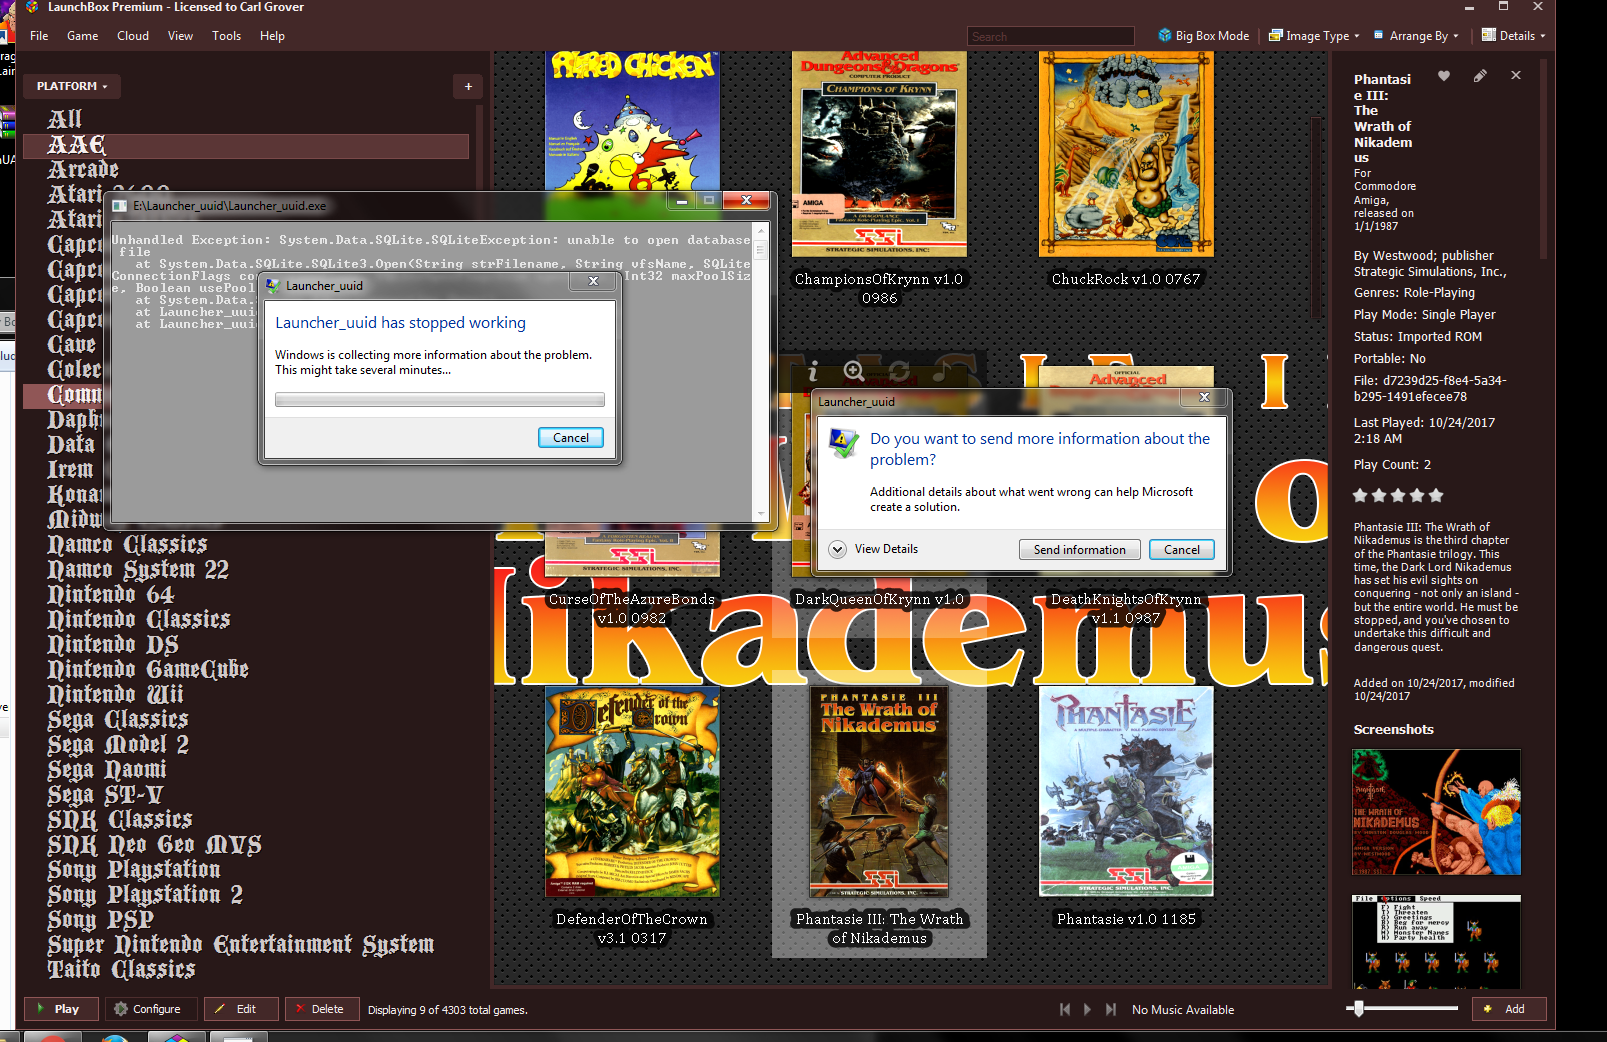This screenshot has height=1042, width=1607.
Task: Open the second screenshot thumbnail in details
Action: tap(1436, 942)
